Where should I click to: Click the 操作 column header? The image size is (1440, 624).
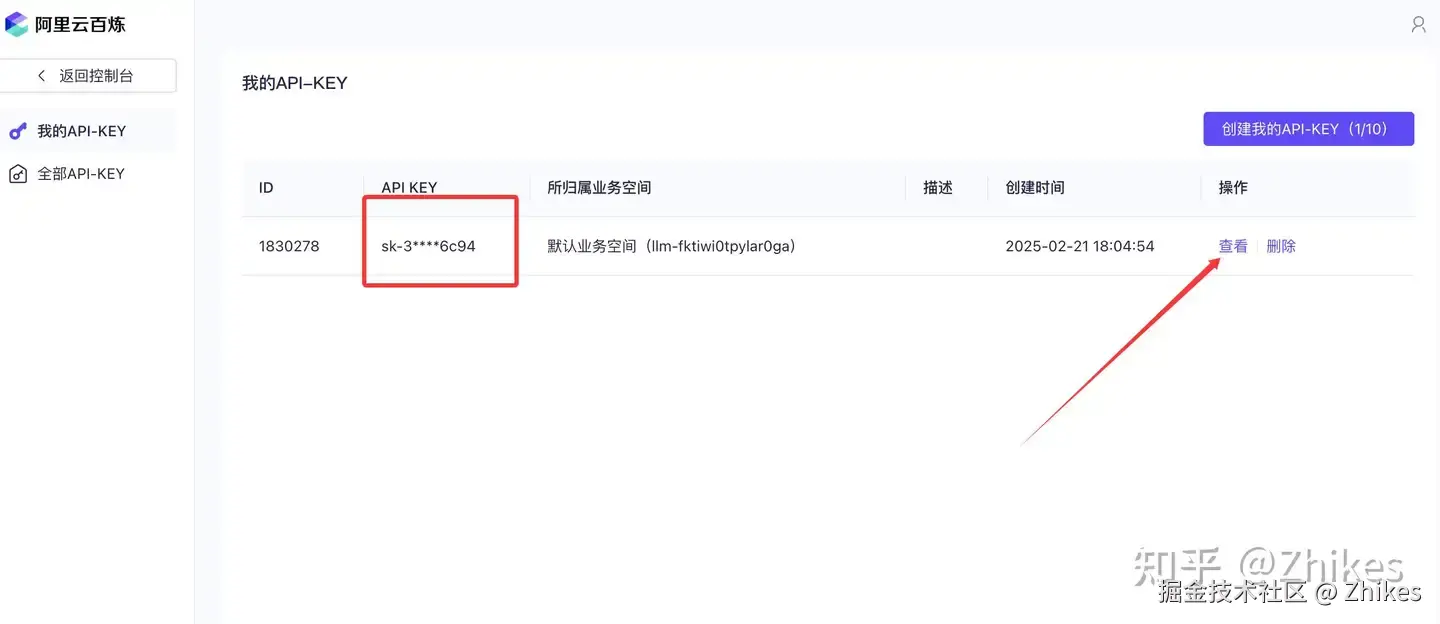pyautogui.click(x=1233, y=188)
